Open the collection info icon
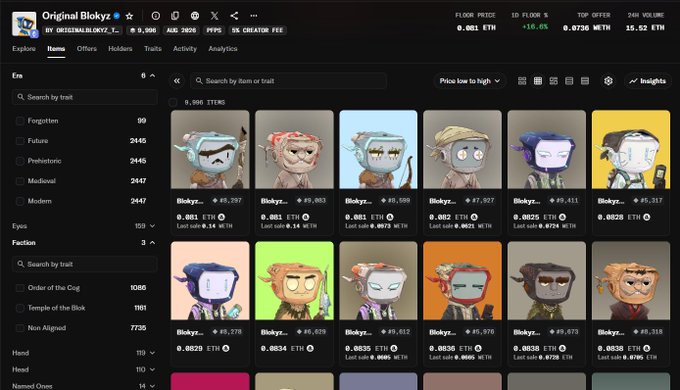 [x=156, y=16]
